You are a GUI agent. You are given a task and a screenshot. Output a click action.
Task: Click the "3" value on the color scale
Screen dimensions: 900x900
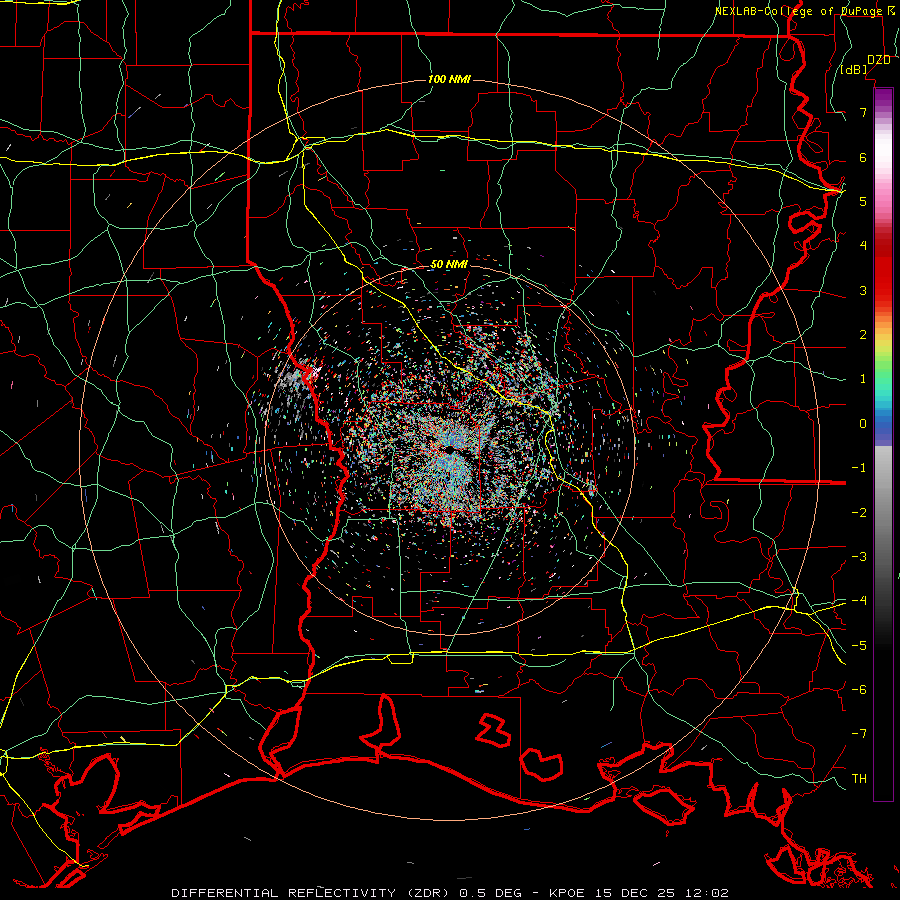[x=863, y=290]
